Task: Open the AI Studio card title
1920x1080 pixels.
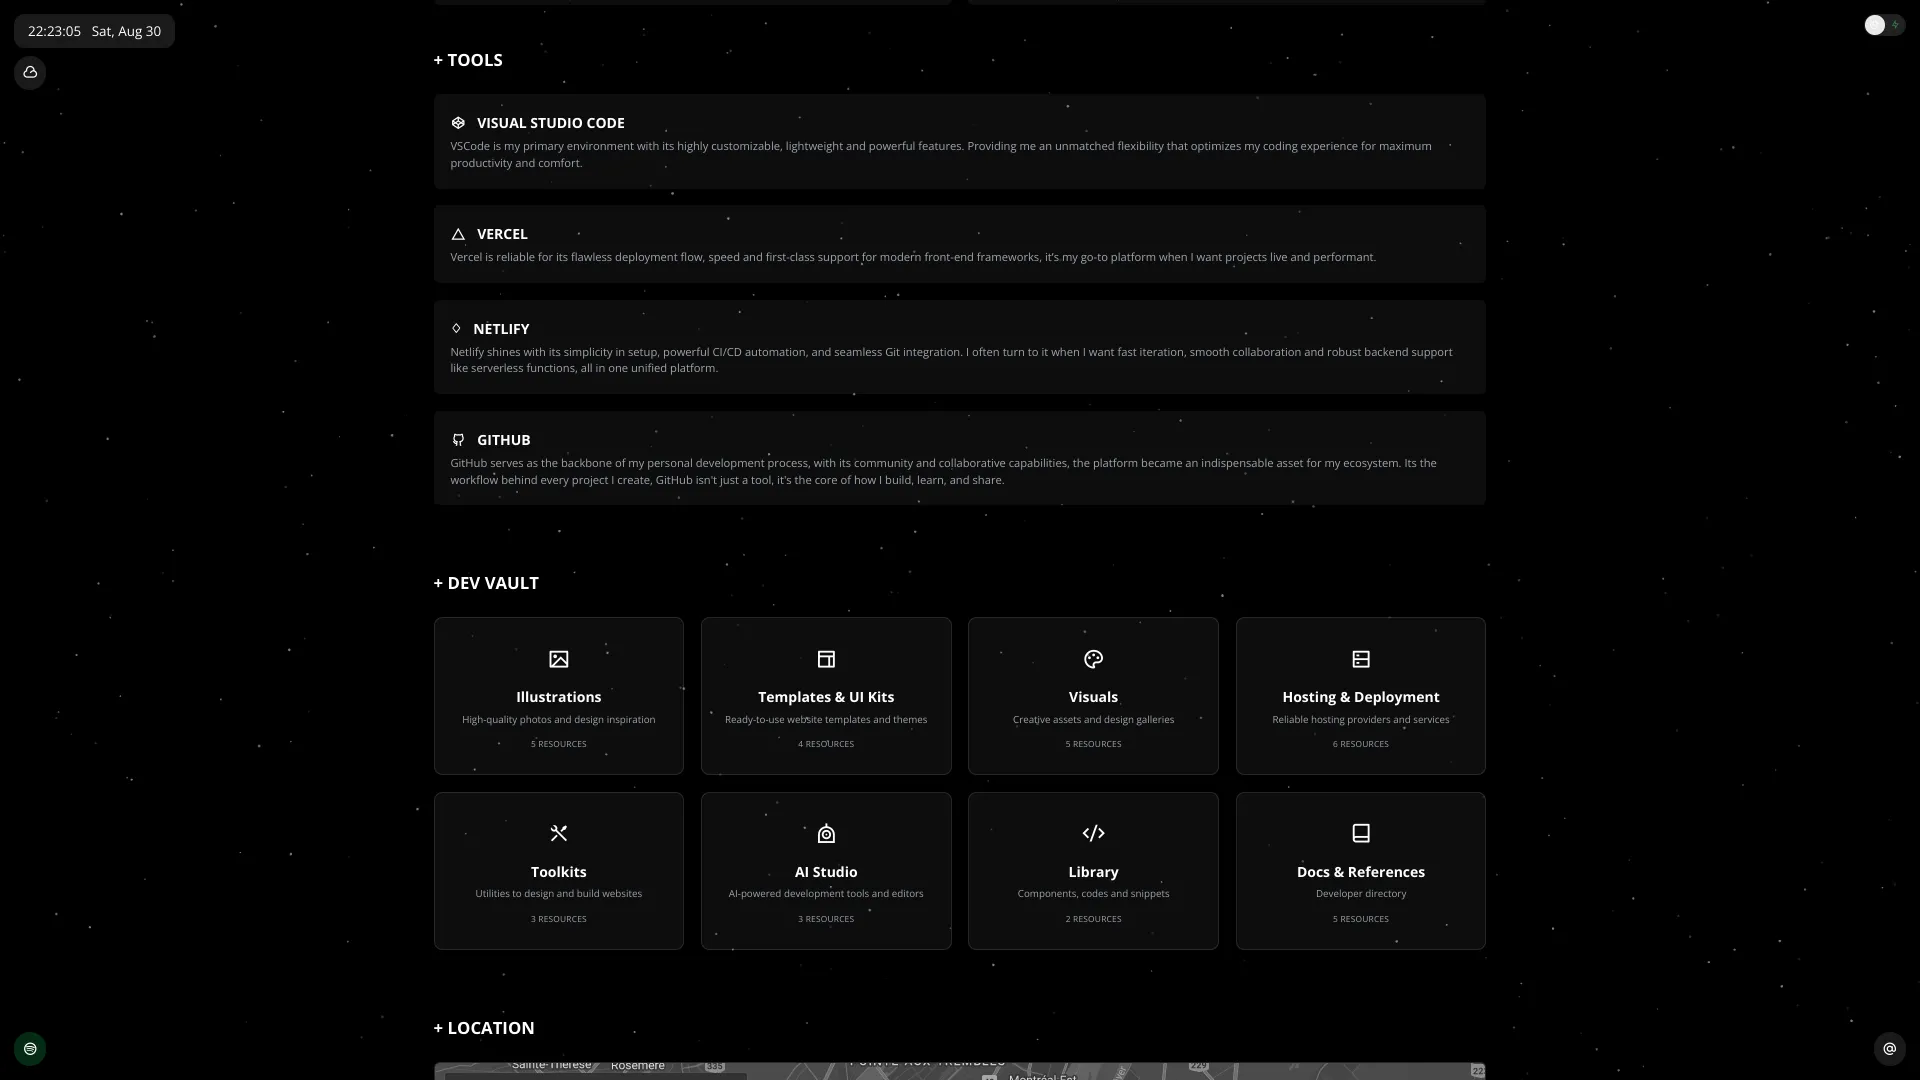Action: tap(826, 872)
